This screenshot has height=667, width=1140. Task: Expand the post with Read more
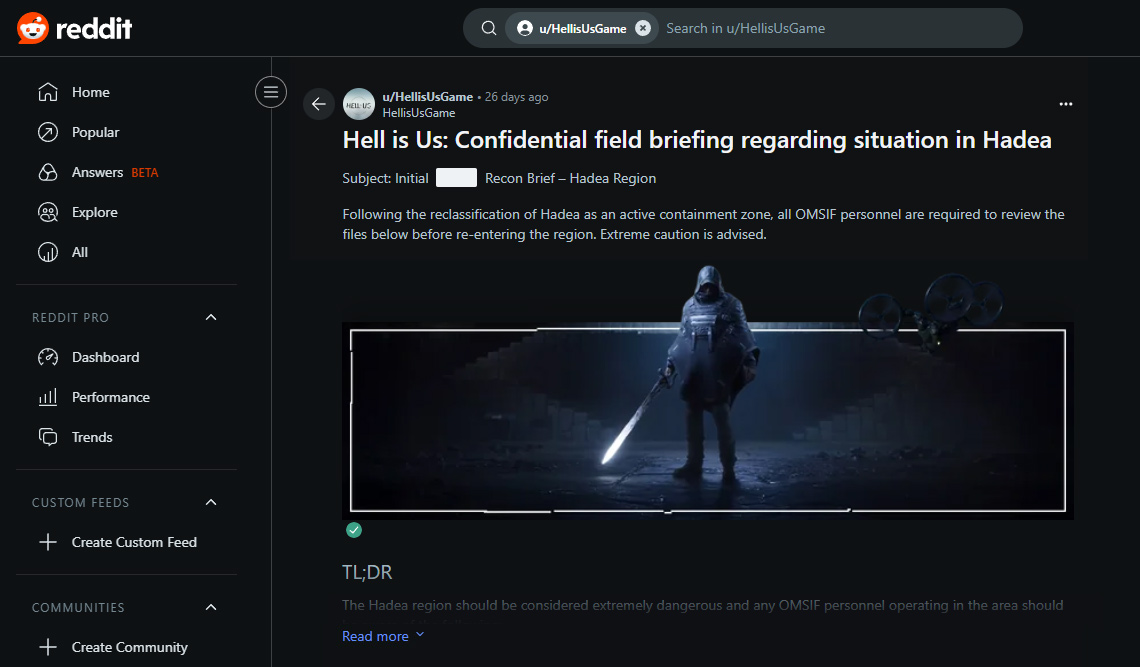tap(383, 636)
